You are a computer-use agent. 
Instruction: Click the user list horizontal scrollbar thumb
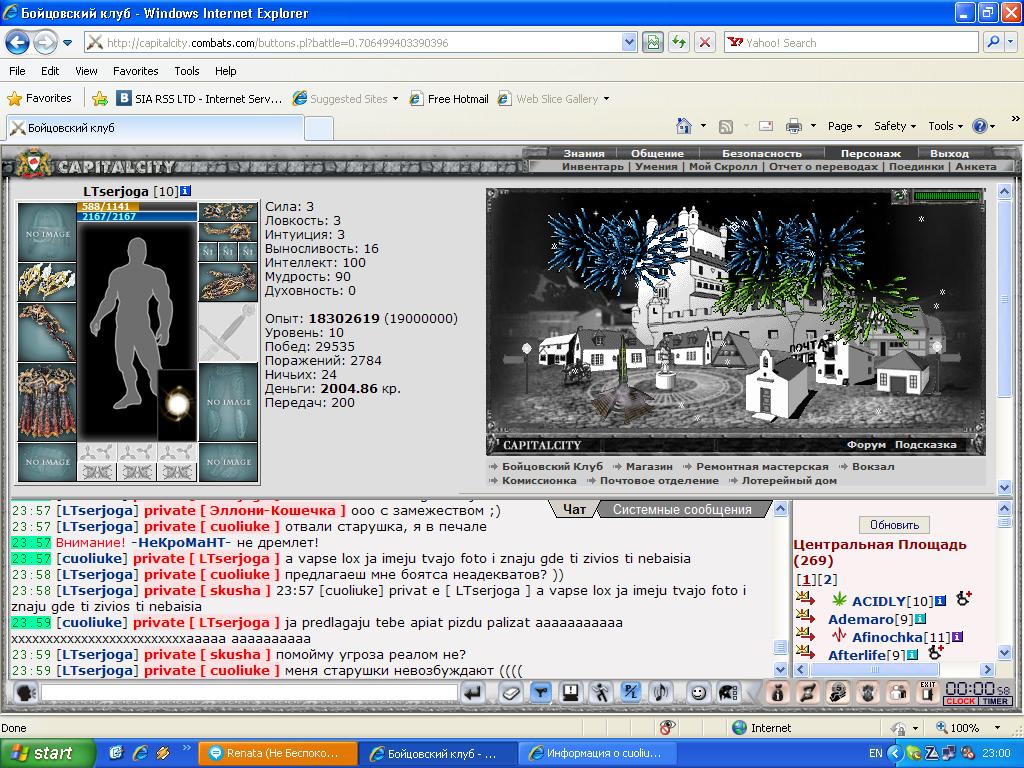click(874, 669)
